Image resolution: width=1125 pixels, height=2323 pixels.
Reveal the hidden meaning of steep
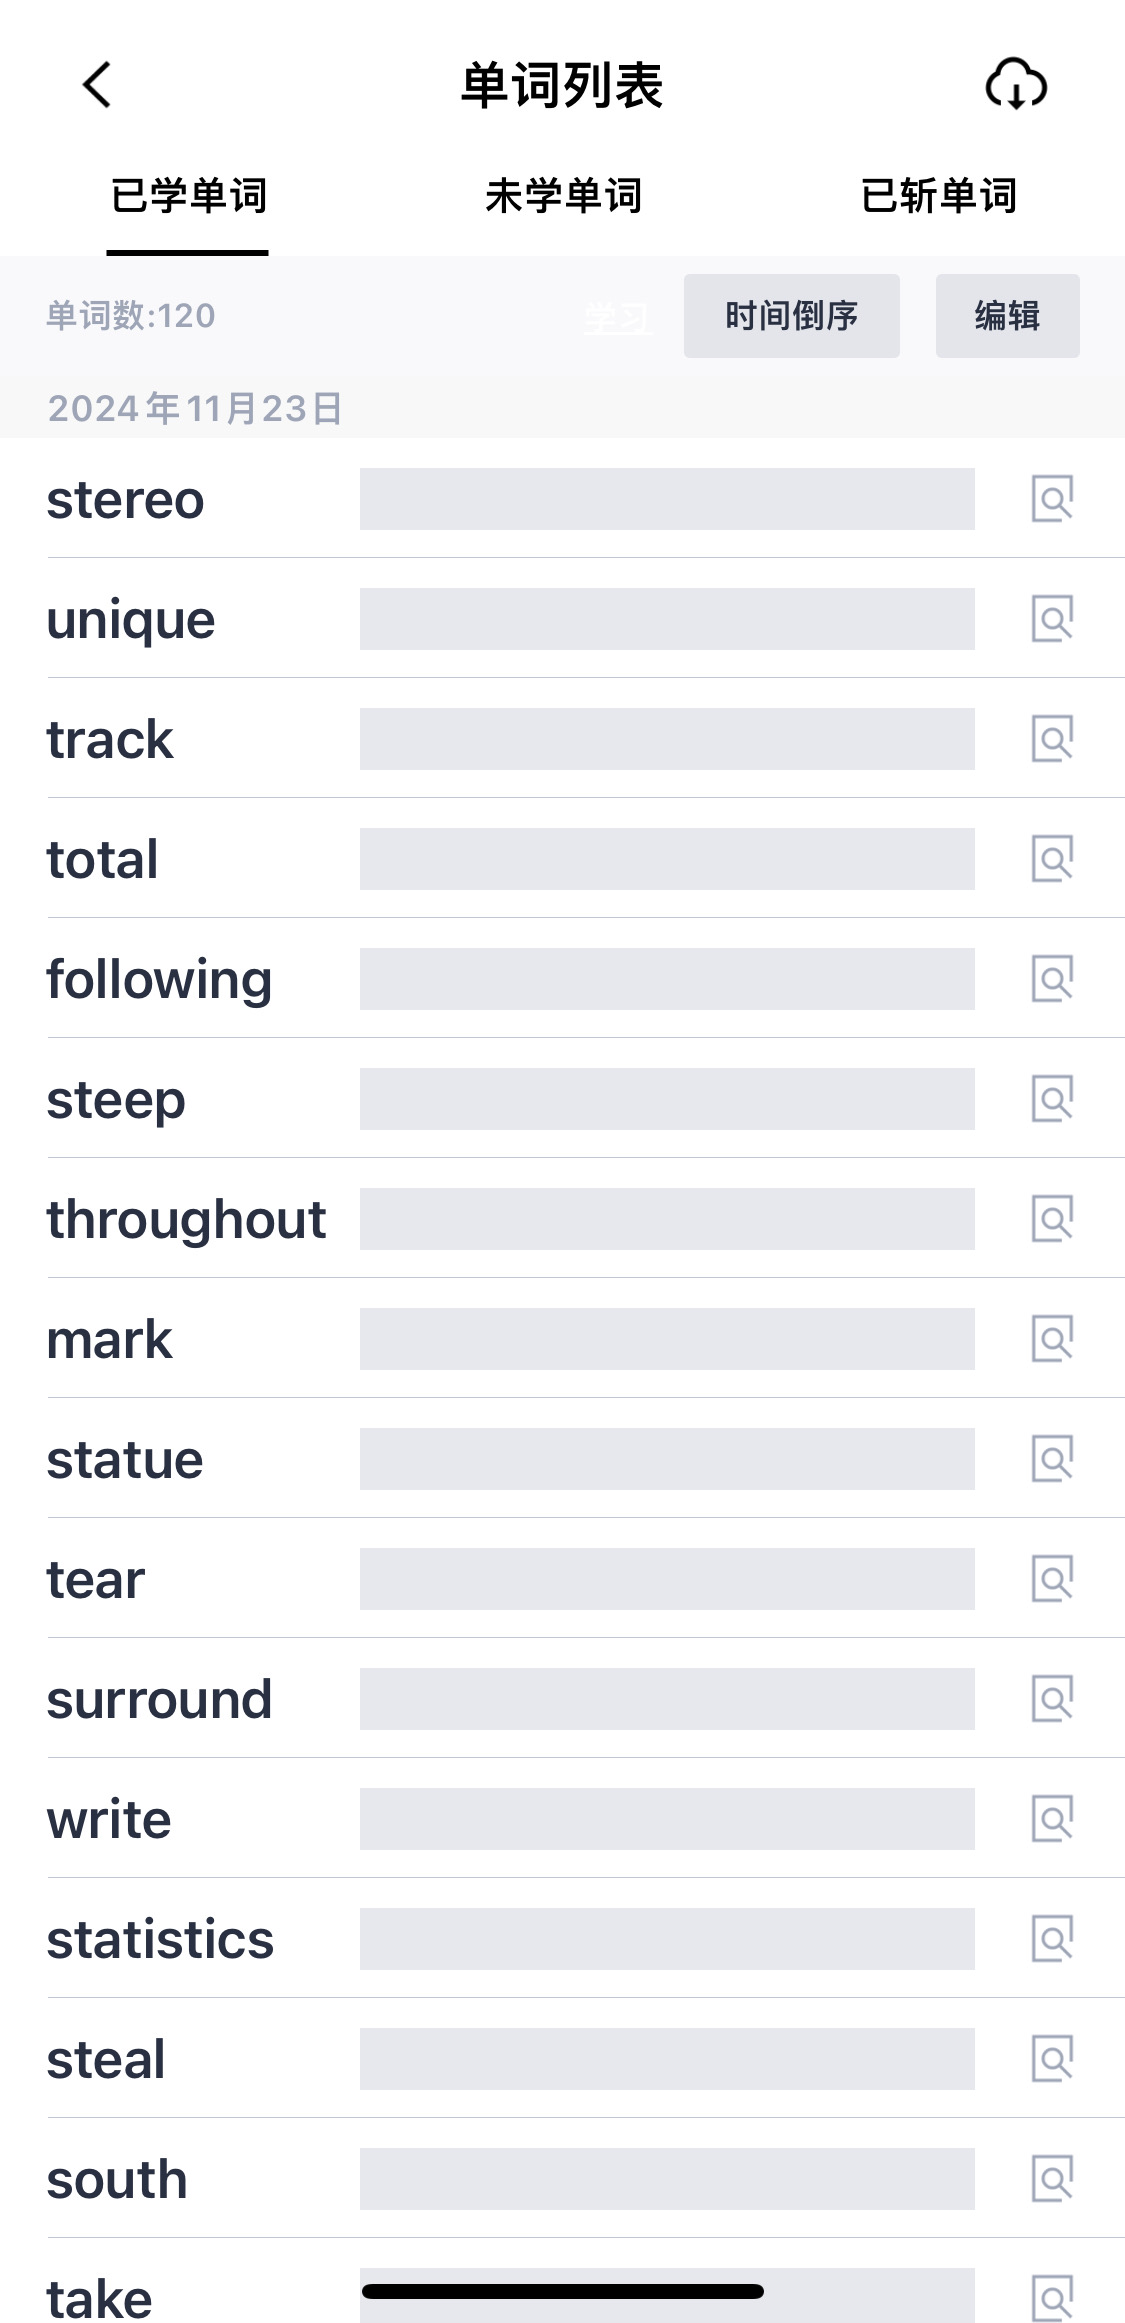click(667, 1099)
